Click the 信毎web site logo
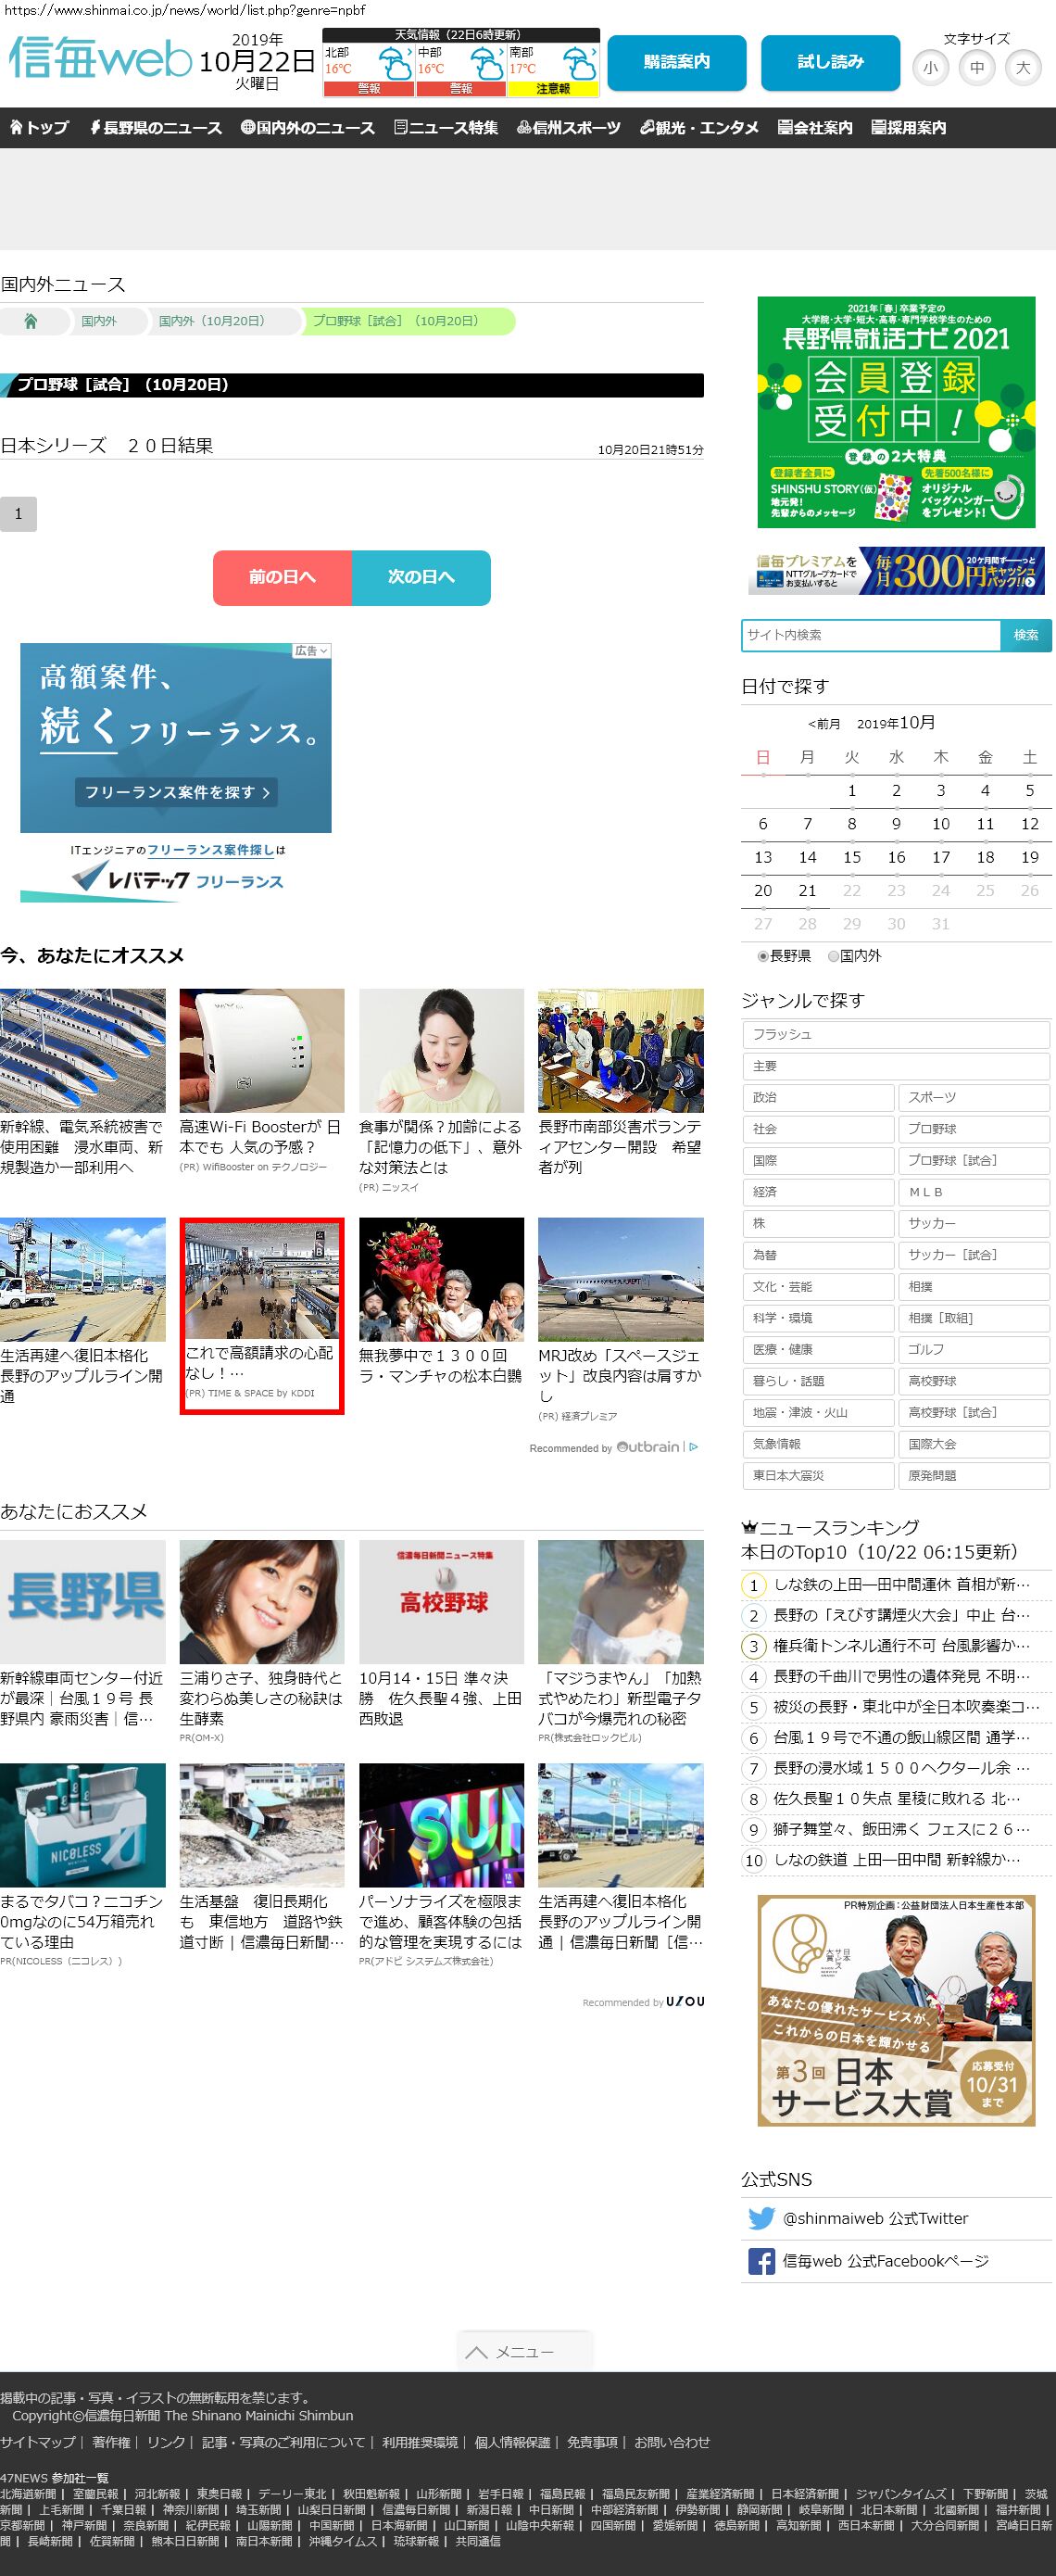The width and height of the screenshot is (1056, 2576). 100,58
